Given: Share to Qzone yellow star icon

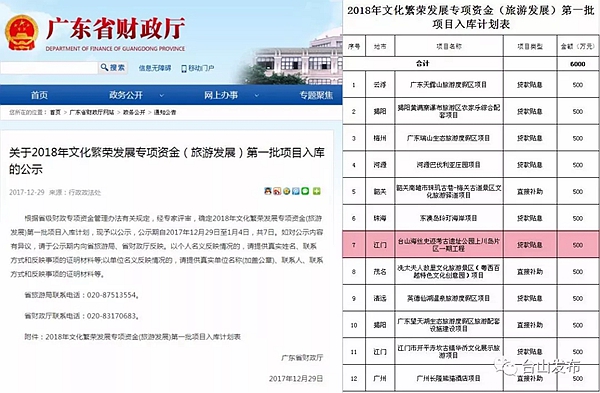Looking at the screenshot, I should pos(286,191).
